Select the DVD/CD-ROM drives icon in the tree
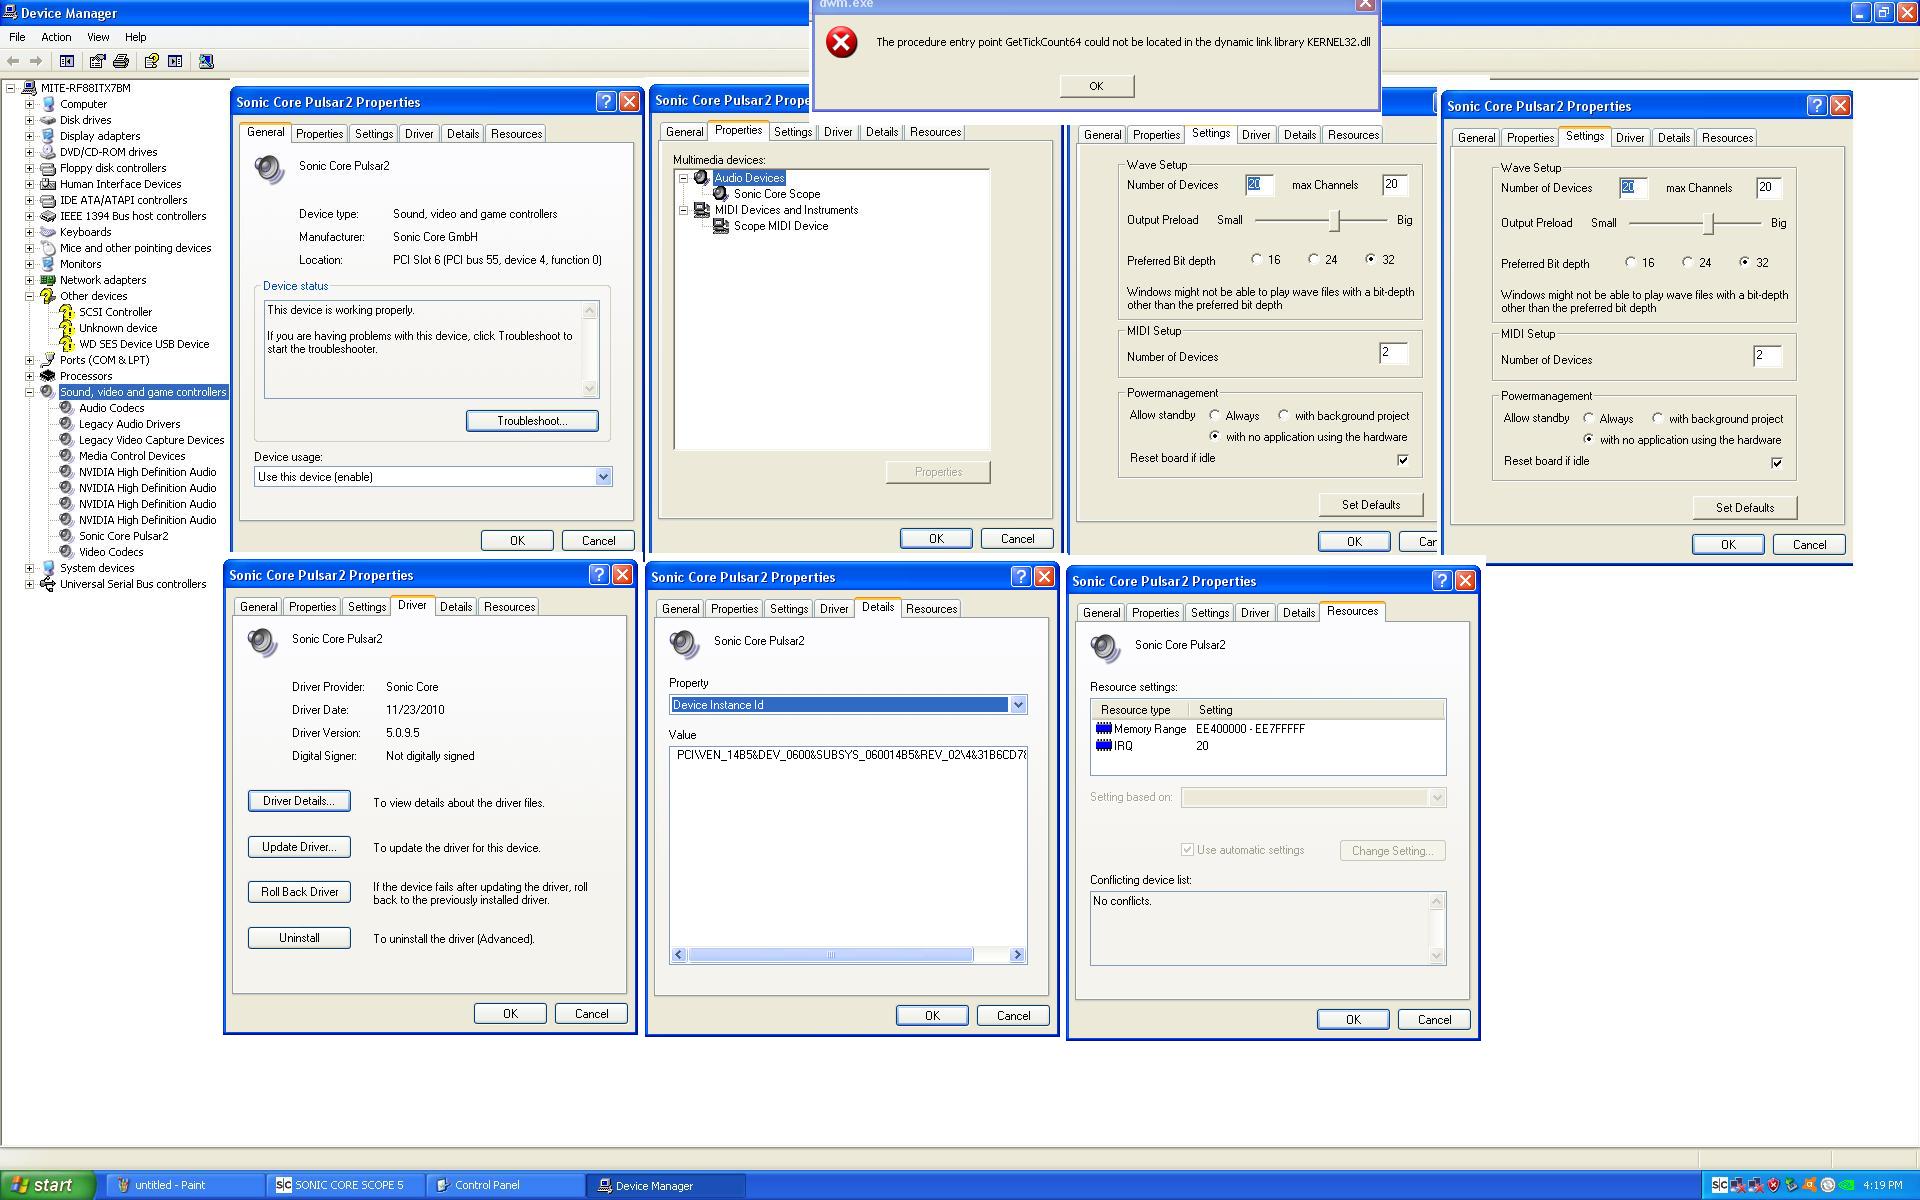Image resolution: width=1920 pixels, height=1200 pixels. (x=47, y=152)
